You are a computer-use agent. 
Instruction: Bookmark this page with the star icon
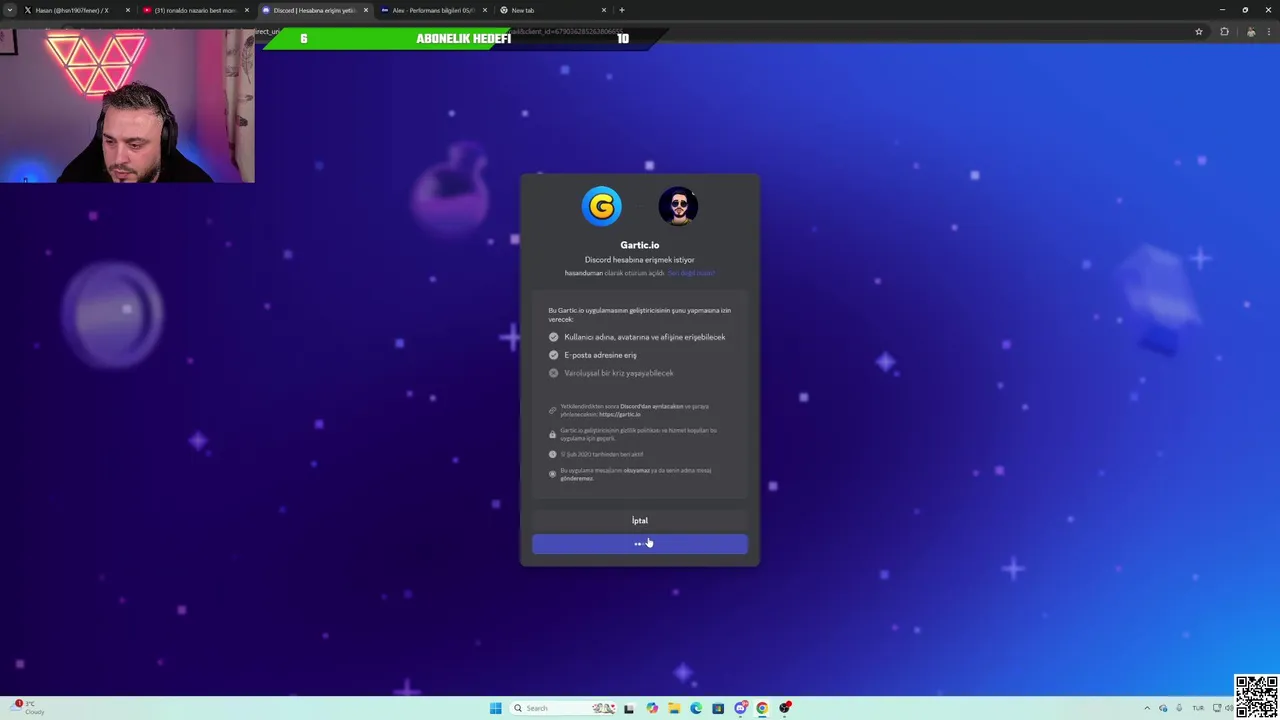pos(1199,32)
